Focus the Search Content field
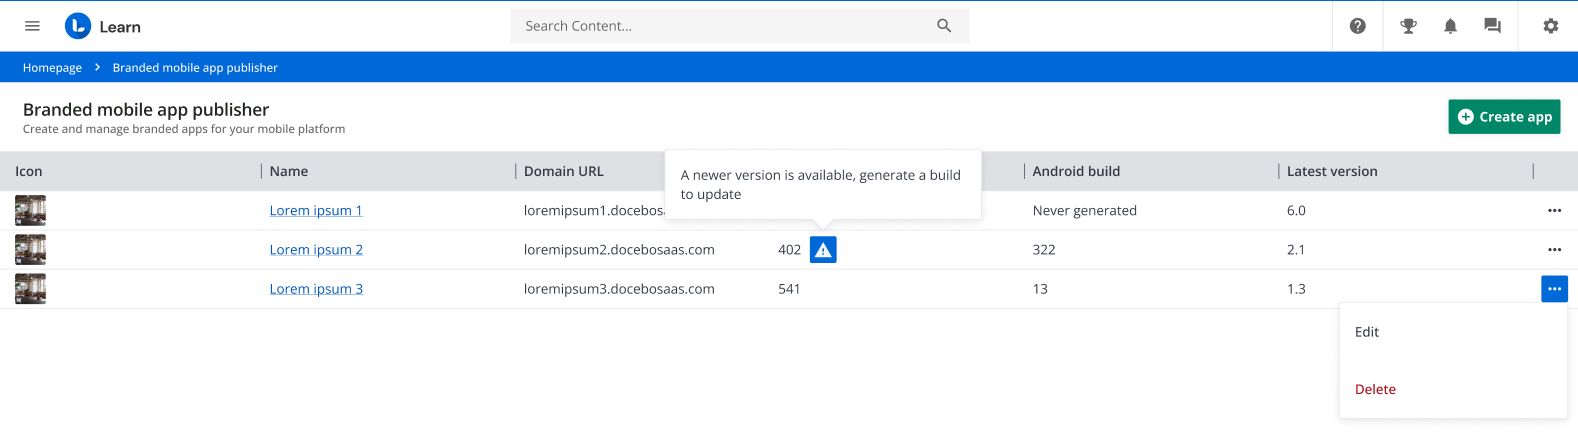The image size is (1578, 440). coord(720,26)
